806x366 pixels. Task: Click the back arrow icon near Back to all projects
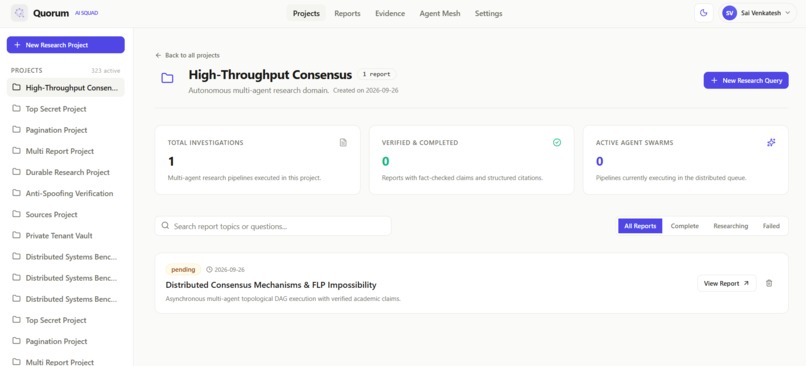(x=158, y=55)
